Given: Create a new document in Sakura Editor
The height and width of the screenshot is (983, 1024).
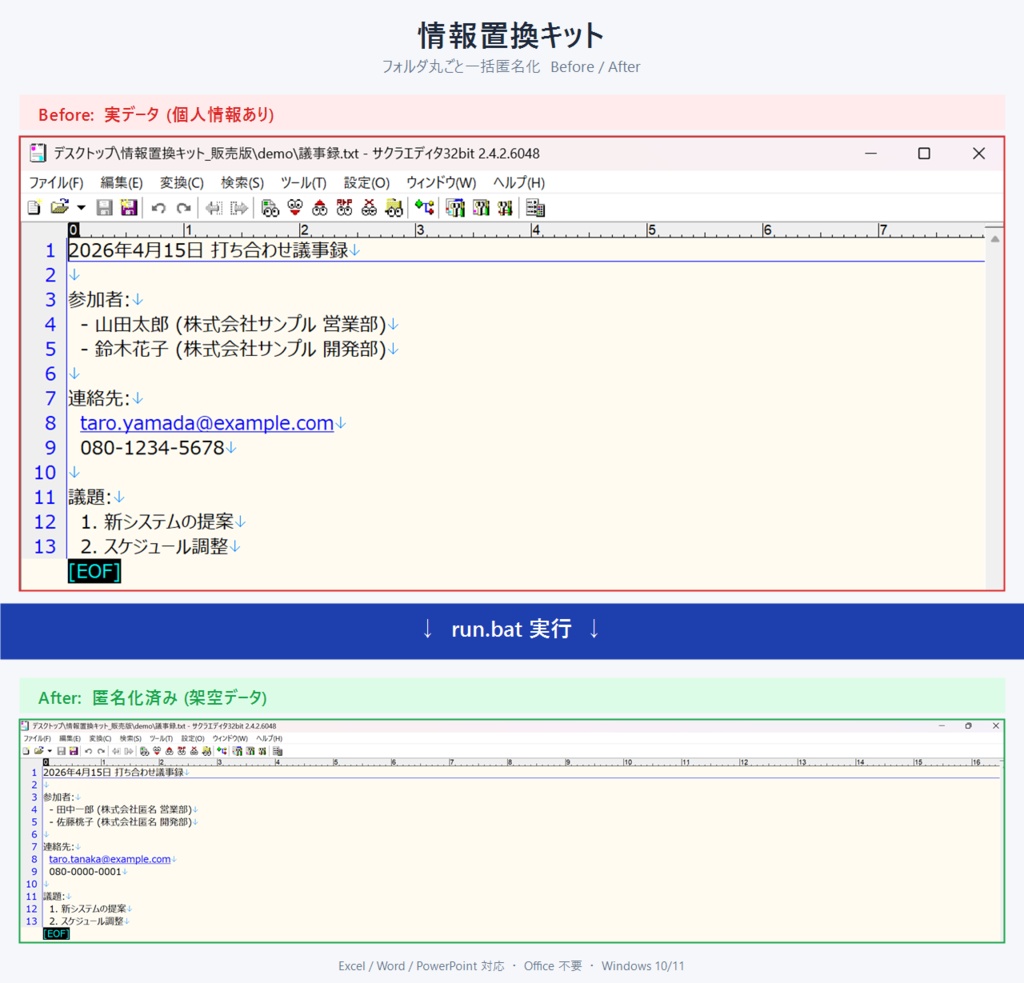Looking at the screenshot, I should 31,207.
